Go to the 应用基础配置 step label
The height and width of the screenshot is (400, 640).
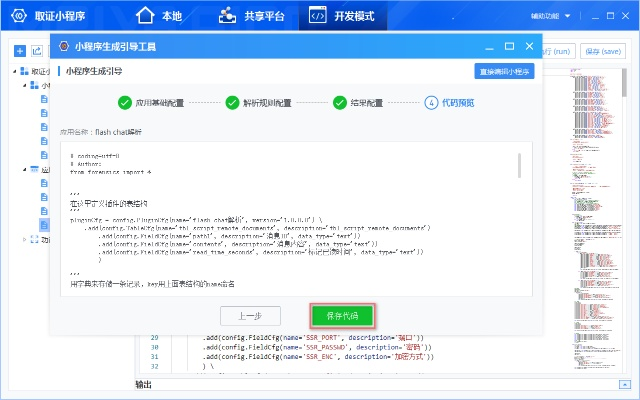tap(160, 103)
